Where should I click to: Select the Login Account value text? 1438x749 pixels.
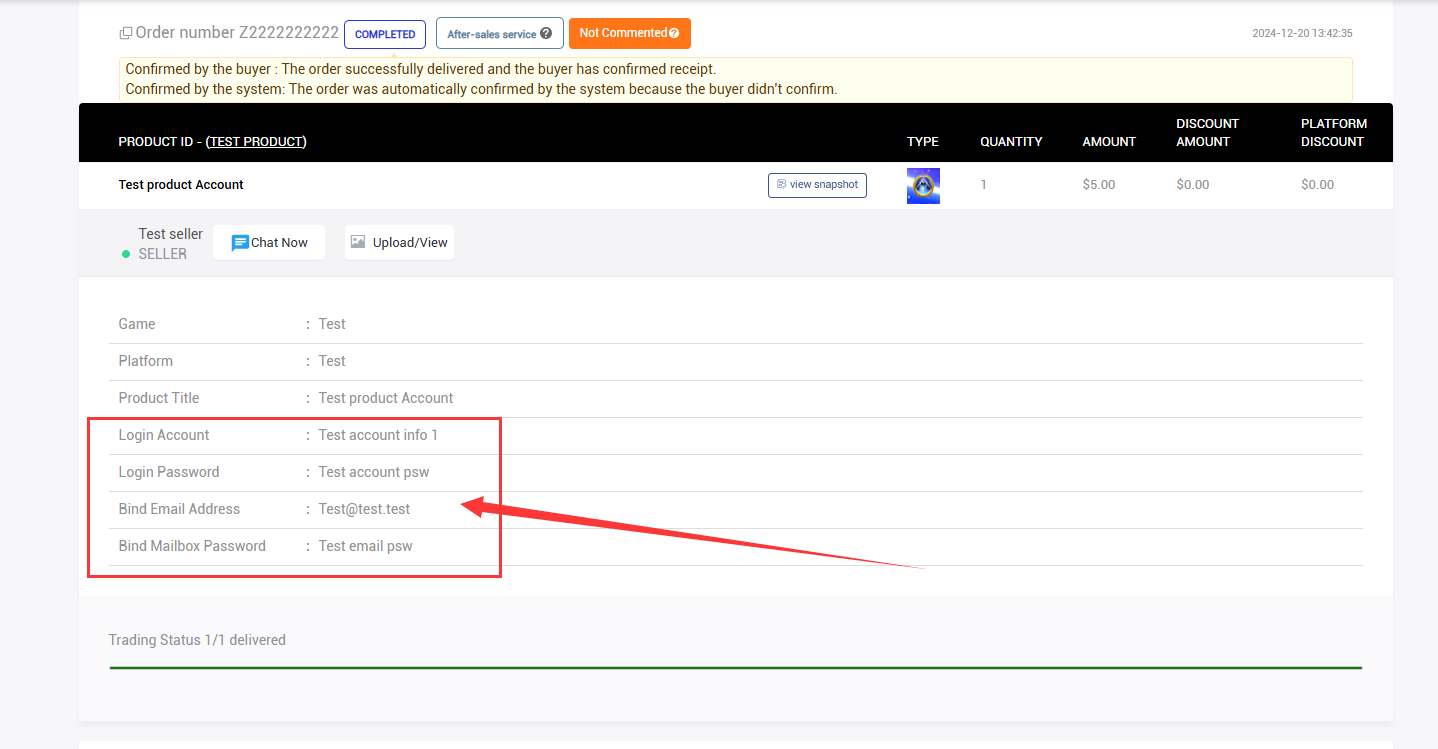(378, 435)
